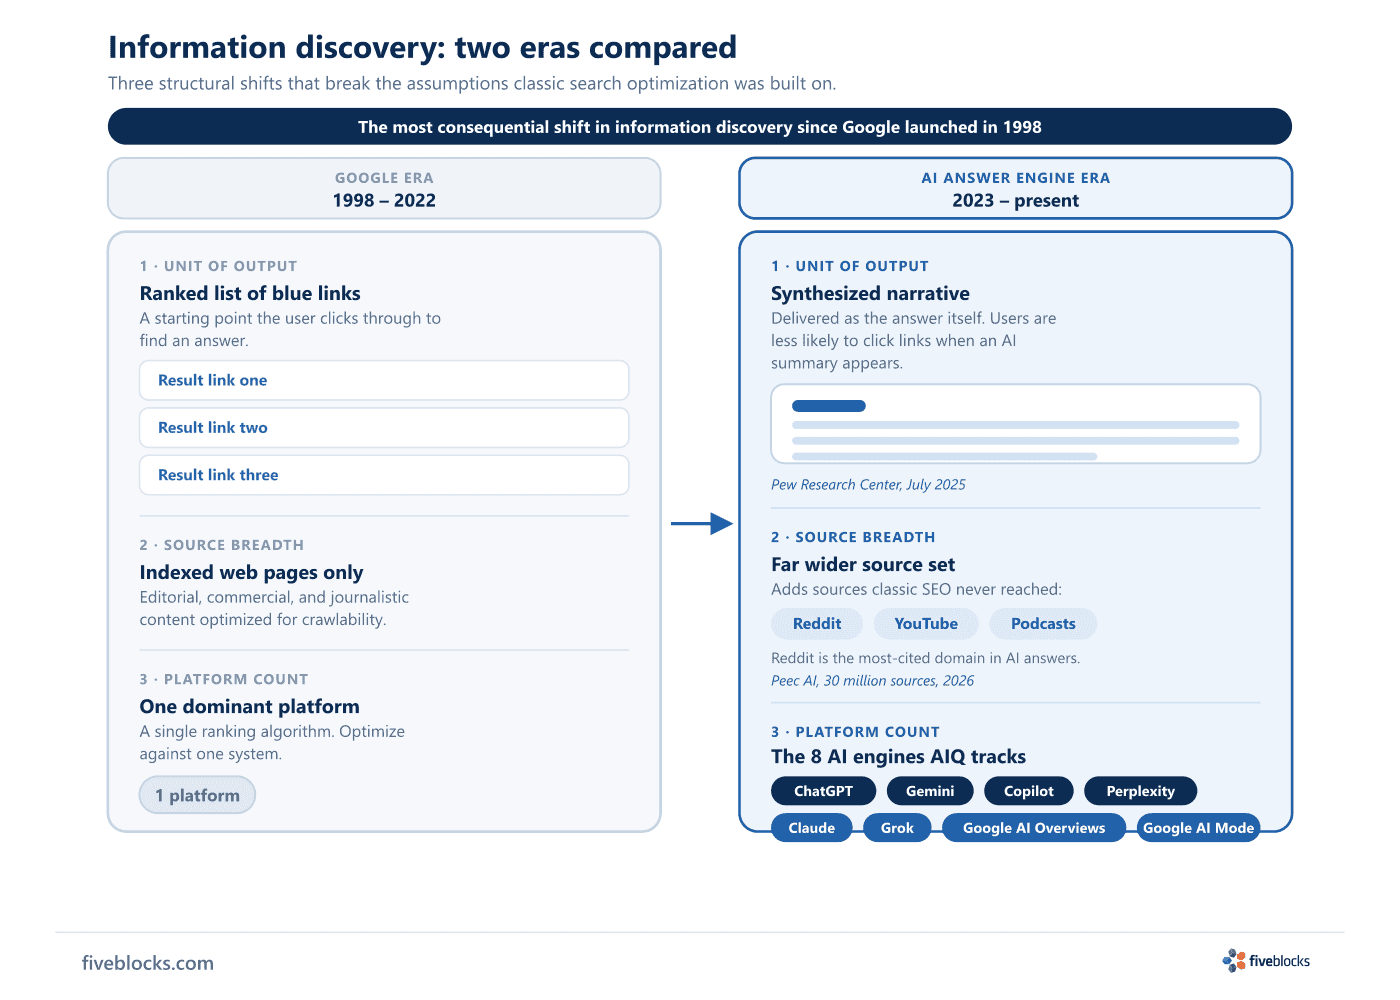Select the Result link two box
Viewport: 1400px width, 1000px height.
[x=384, y=427]
